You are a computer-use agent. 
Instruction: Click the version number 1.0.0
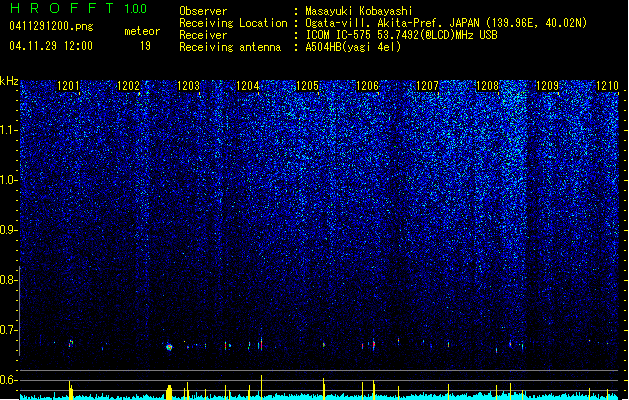(135, 9)
